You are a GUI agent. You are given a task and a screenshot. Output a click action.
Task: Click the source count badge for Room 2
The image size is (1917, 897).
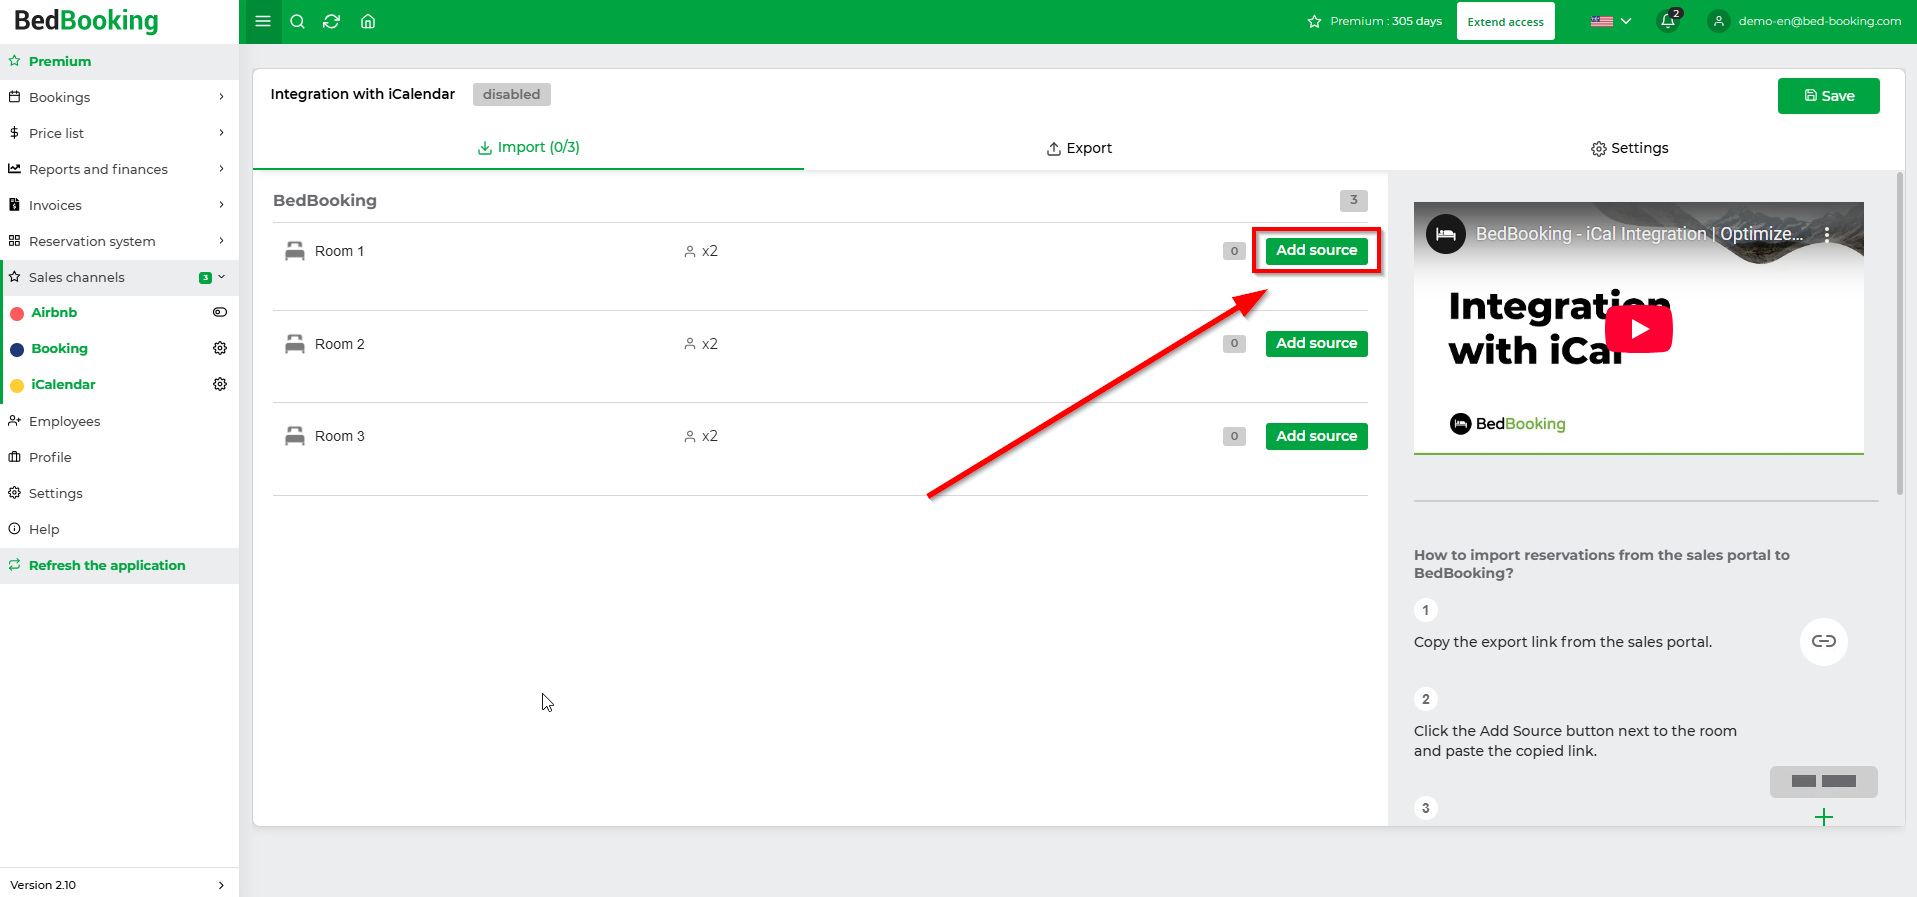tap(1234, 344)
